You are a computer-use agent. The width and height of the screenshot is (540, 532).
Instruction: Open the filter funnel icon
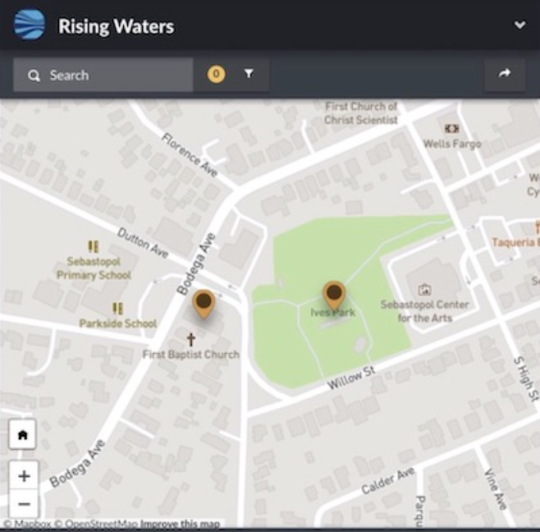click(249, 73)
